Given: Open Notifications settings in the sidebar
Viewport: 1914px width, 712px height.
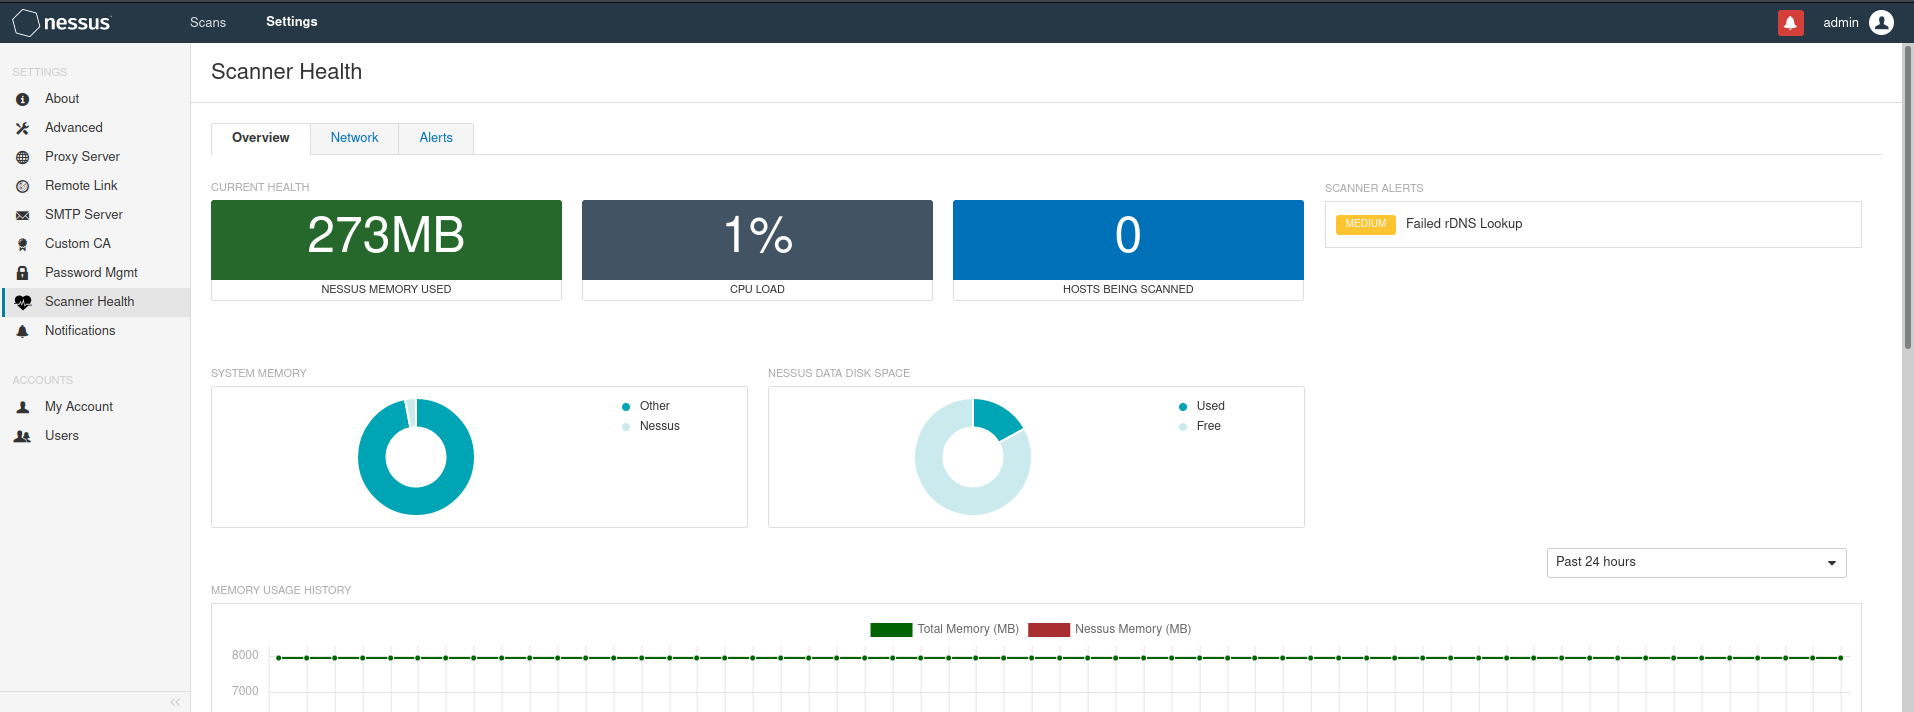Looking at the screenshot, I should tap(80, 330).
